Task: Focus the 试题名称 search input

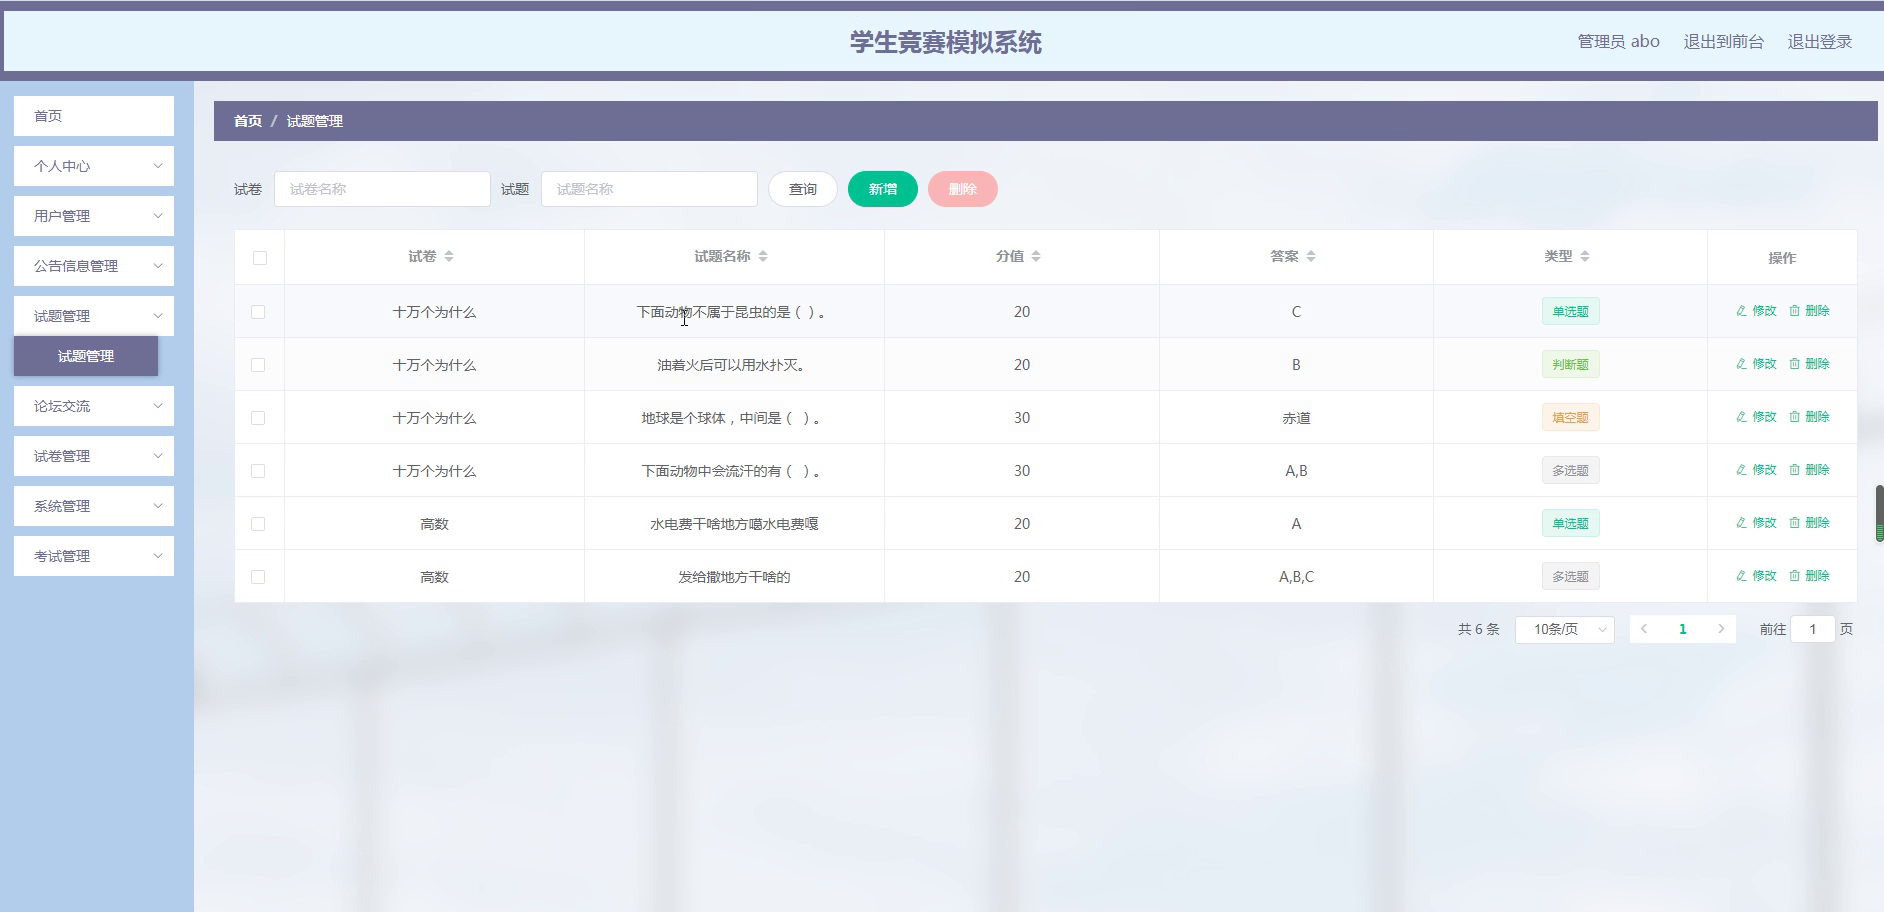Action: click(649, 189)
